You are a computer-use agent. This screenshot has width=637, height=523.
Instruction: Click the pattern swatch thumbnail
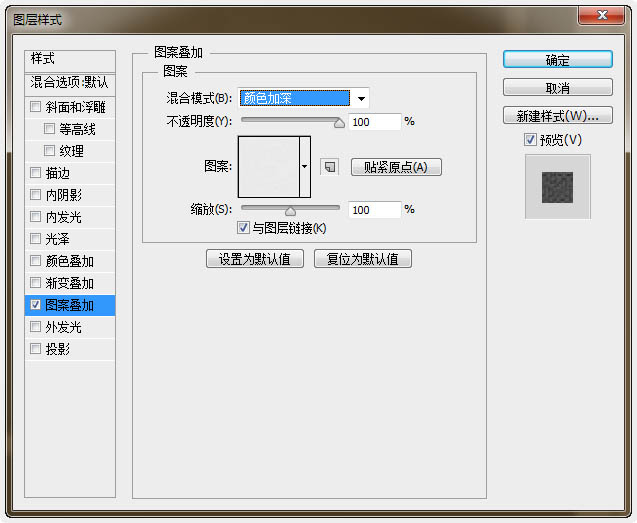pos(269,167)
